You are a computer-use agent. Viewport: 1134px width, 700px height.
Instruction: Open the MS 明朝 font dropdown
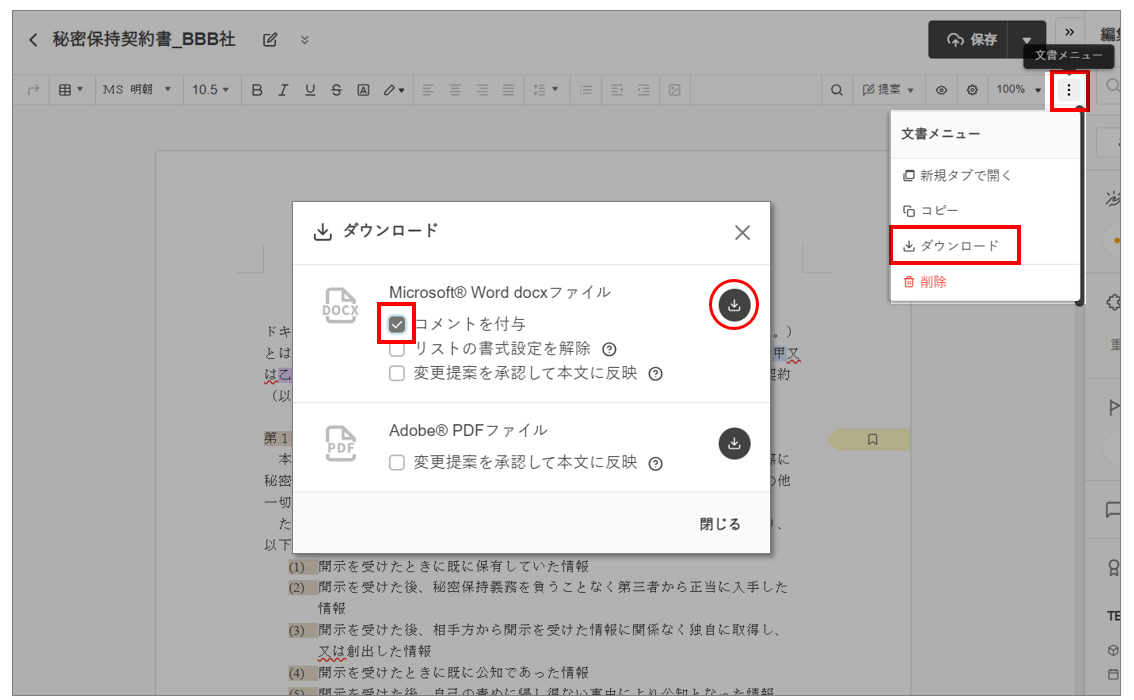[x=137, y=90]
